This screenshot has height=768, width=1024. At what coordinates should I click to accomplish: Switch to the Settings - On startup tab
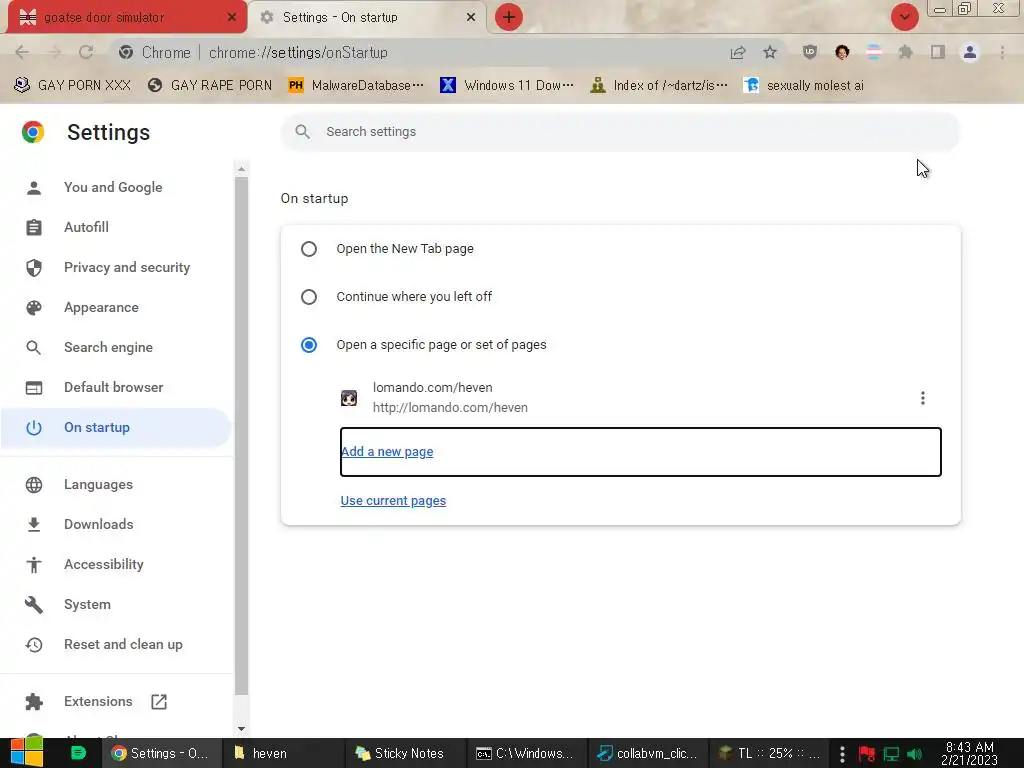click(x=369, y=18)
